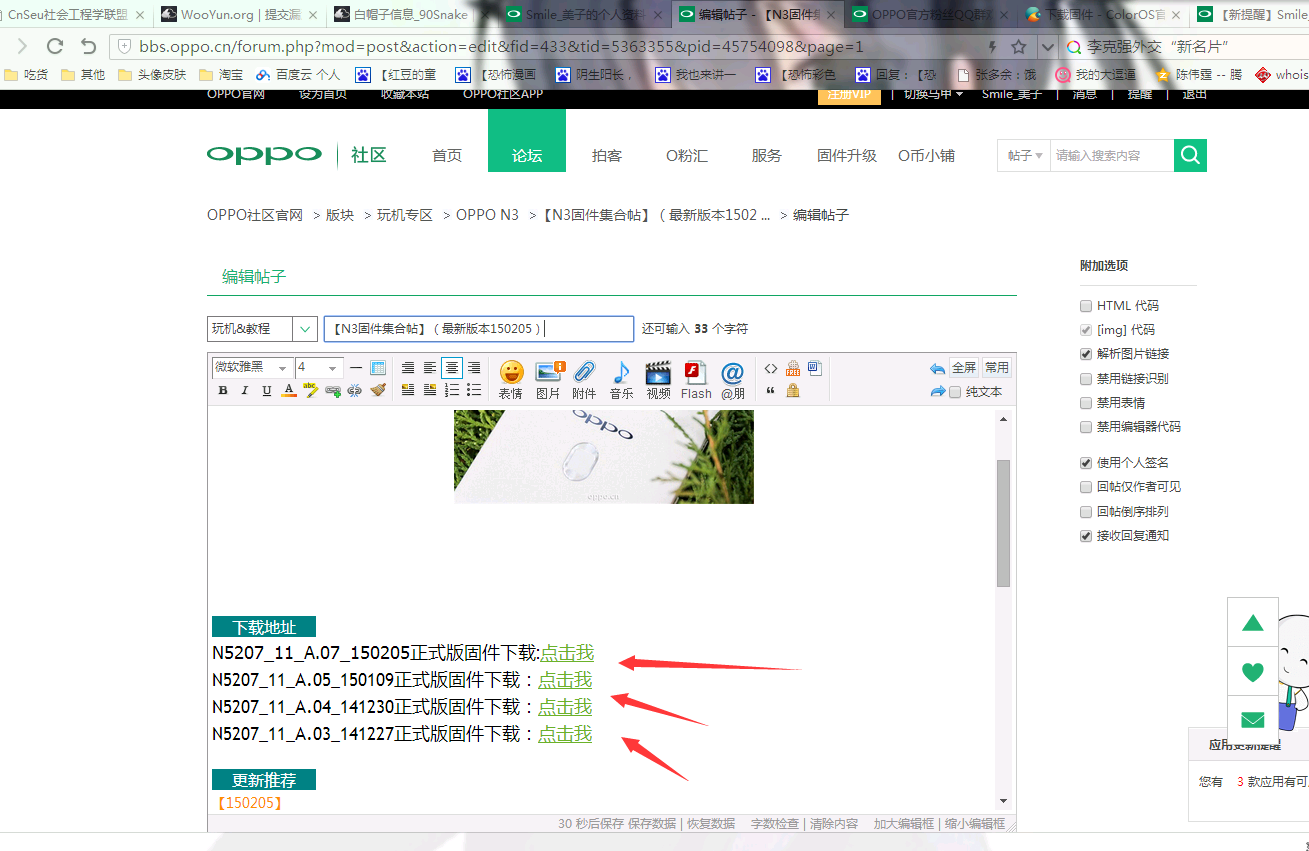Center-align the text

click(x=452, y=368)
